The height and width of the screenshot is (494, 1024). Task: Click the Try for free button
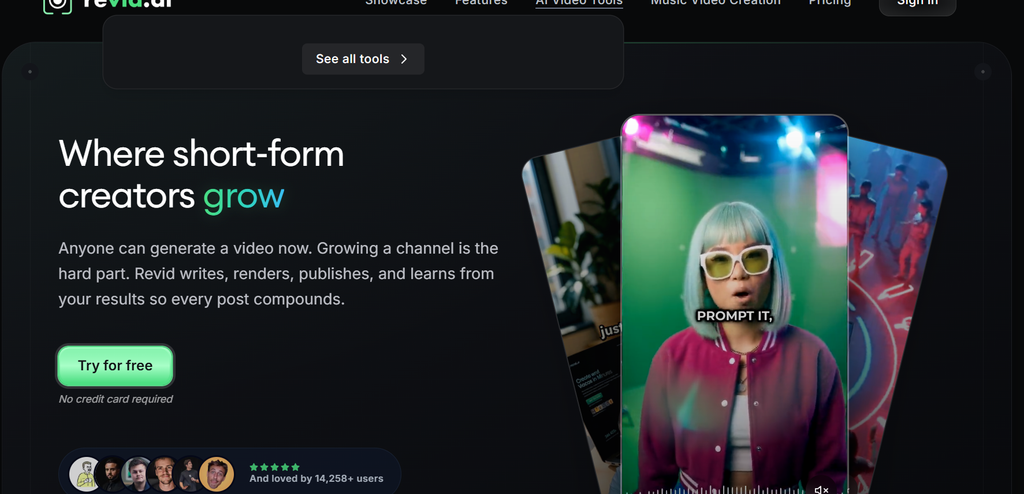(x=115, y=366)
